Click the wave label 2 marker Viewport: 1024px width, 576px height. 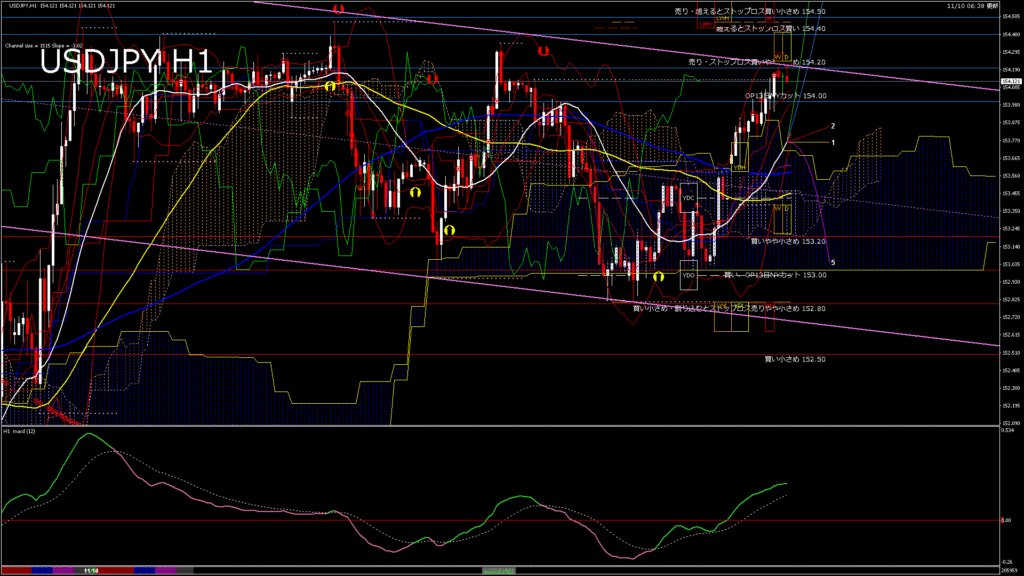click(x=832, y=126)
